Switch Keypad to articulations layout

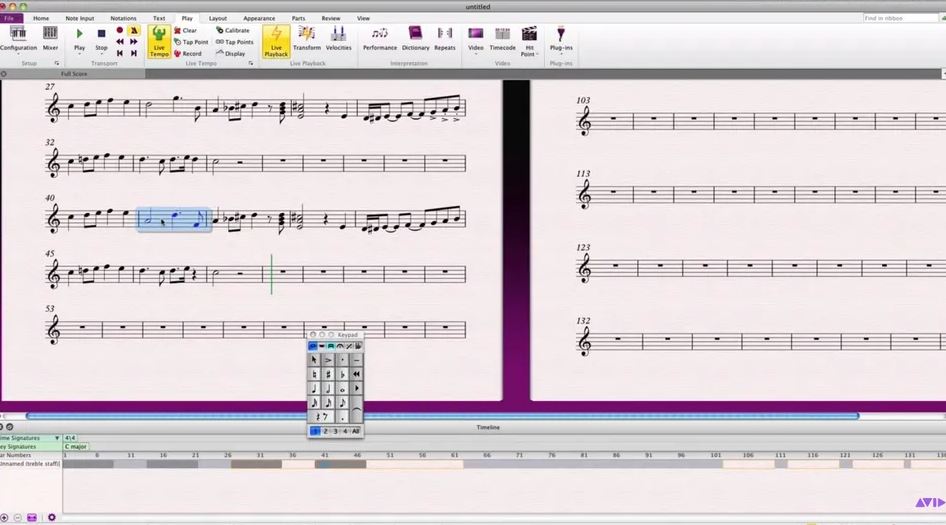340,346
